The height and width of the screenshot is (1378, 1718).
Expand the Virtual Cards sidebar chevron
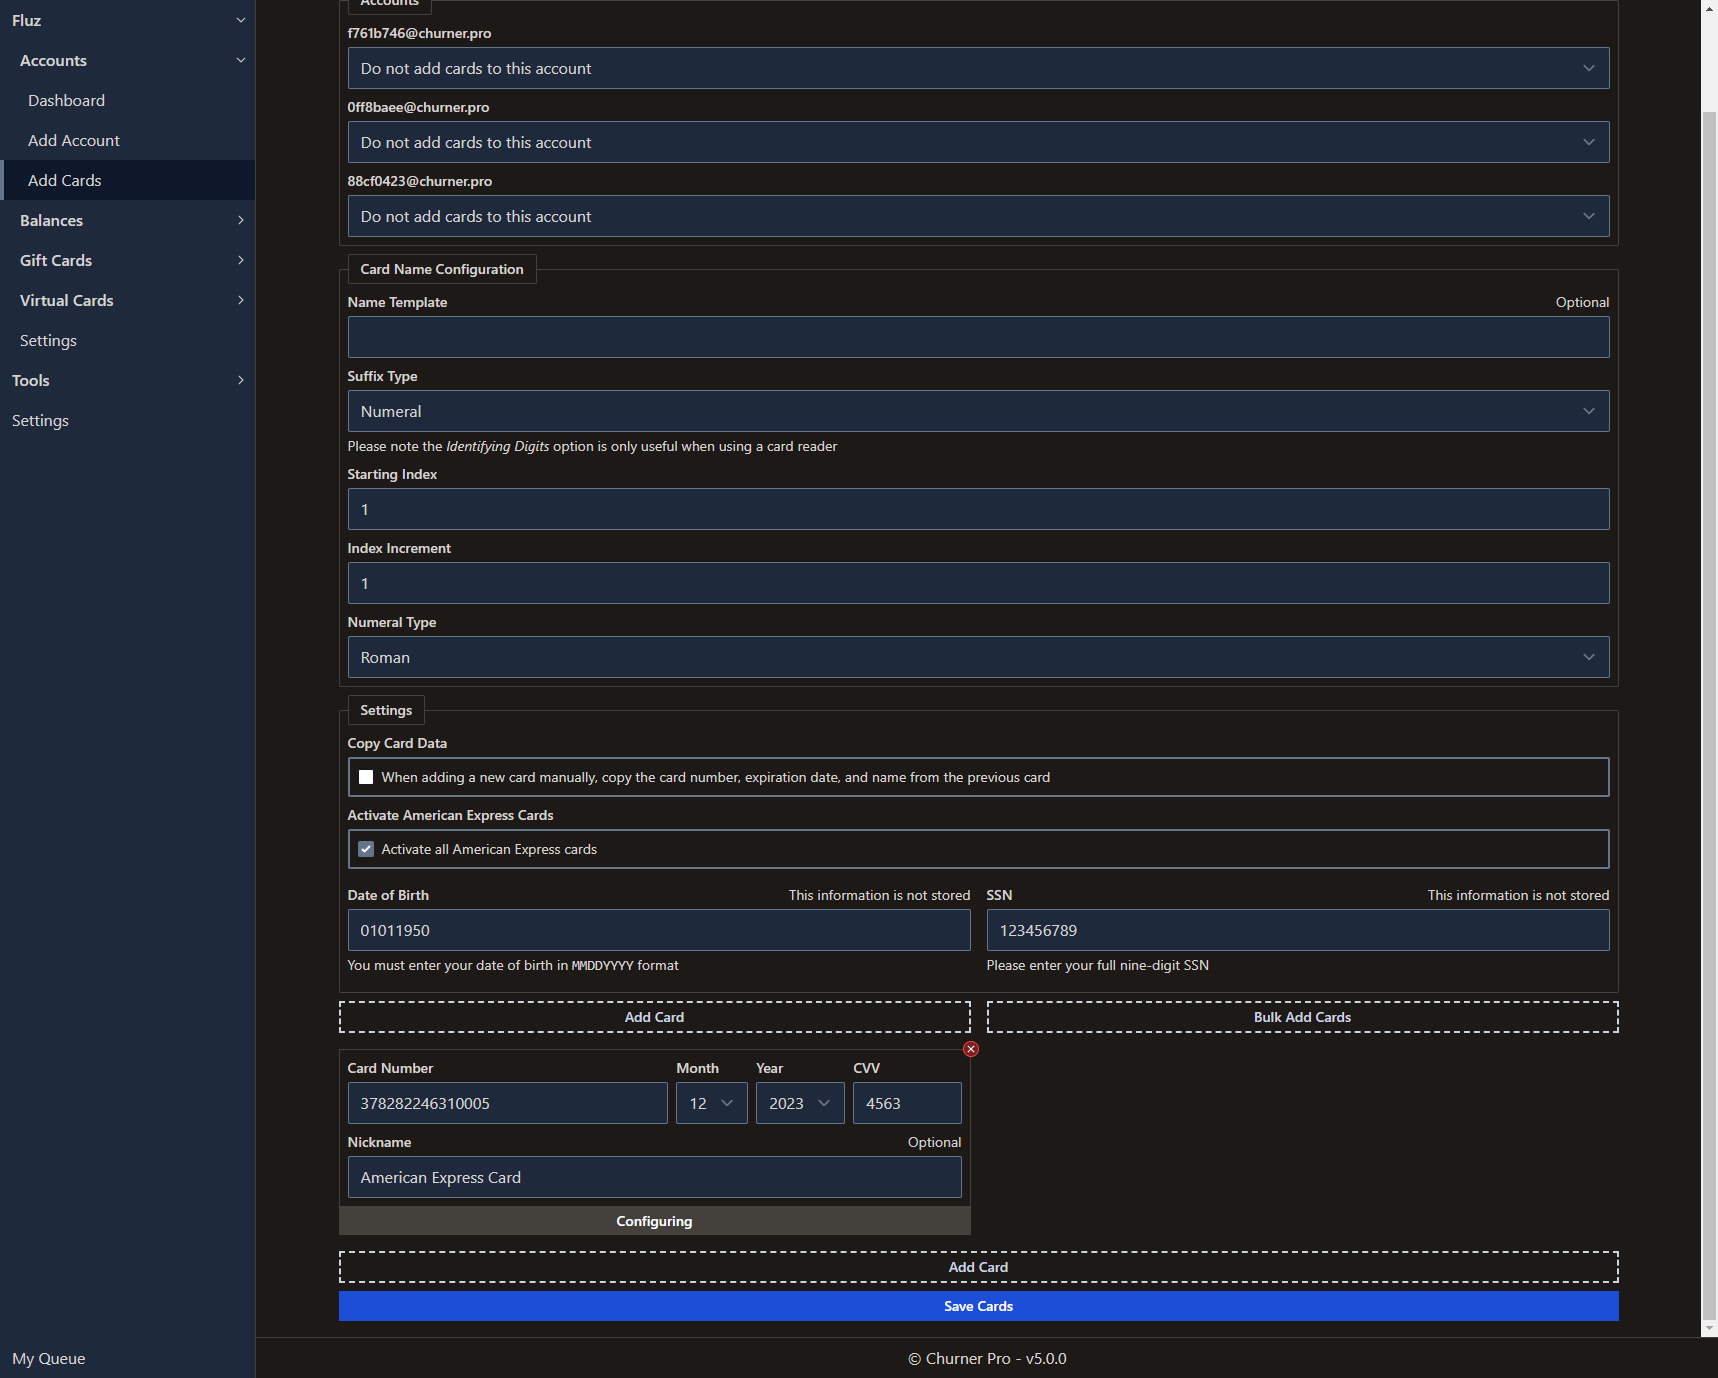pos(240,300)
